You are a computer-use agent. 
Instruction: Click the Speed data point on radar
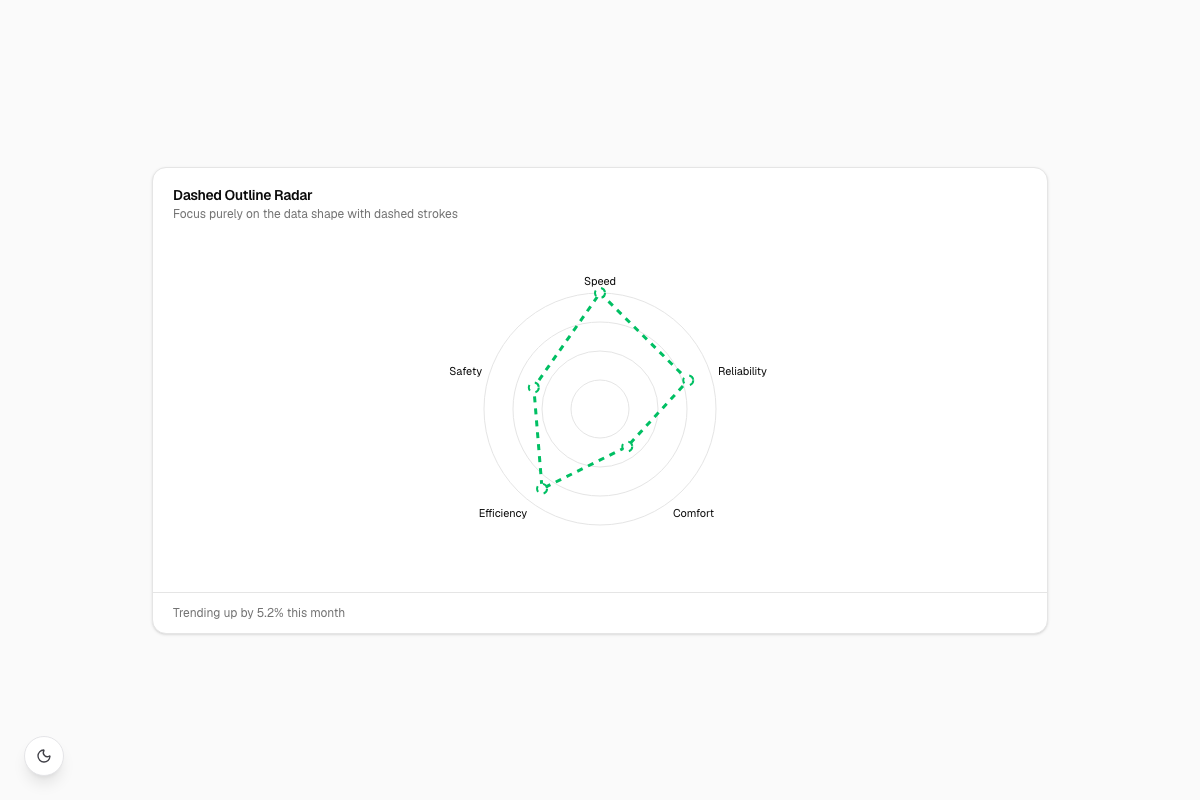(x=600, y=293)
